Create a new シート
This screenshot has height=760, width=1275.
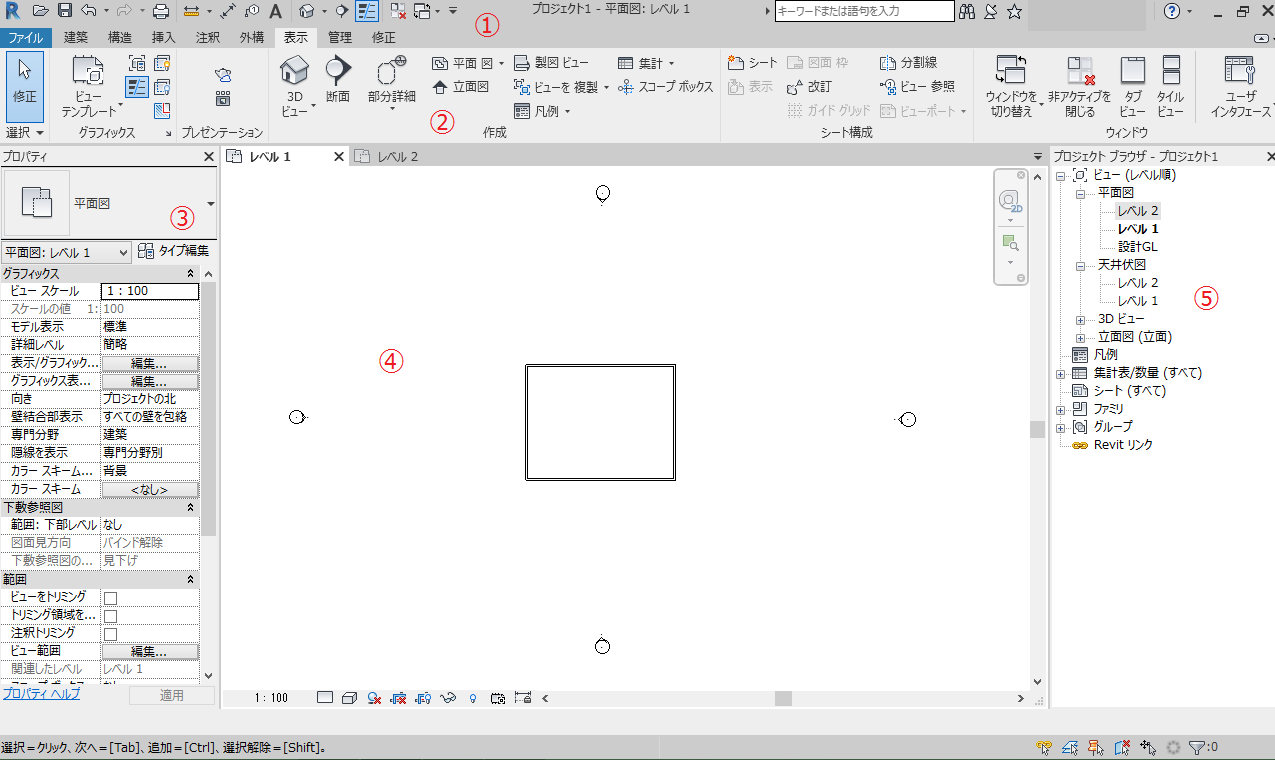click(x=753, y=63)
